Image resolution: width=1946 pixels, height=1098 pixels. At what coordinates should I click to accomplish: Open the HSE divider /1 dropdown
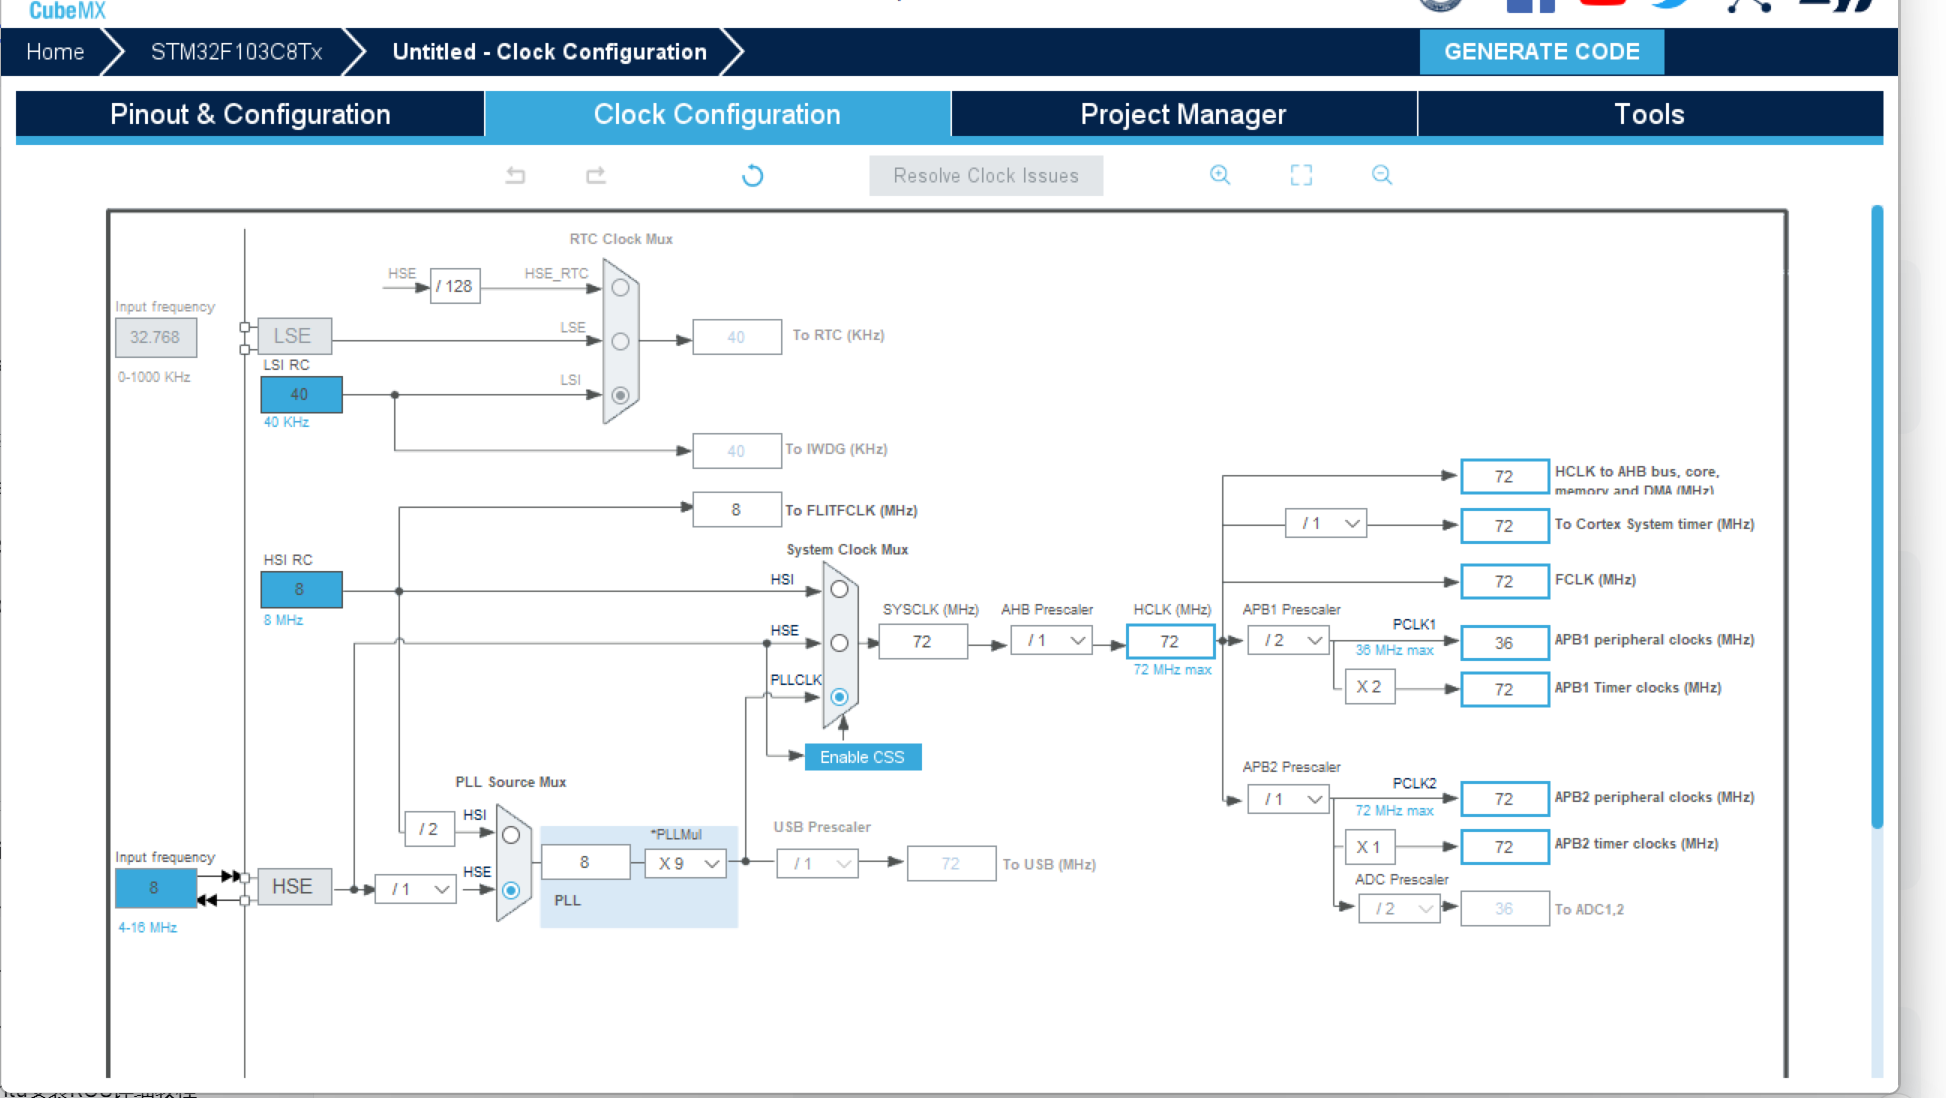[x=415, y=889]
